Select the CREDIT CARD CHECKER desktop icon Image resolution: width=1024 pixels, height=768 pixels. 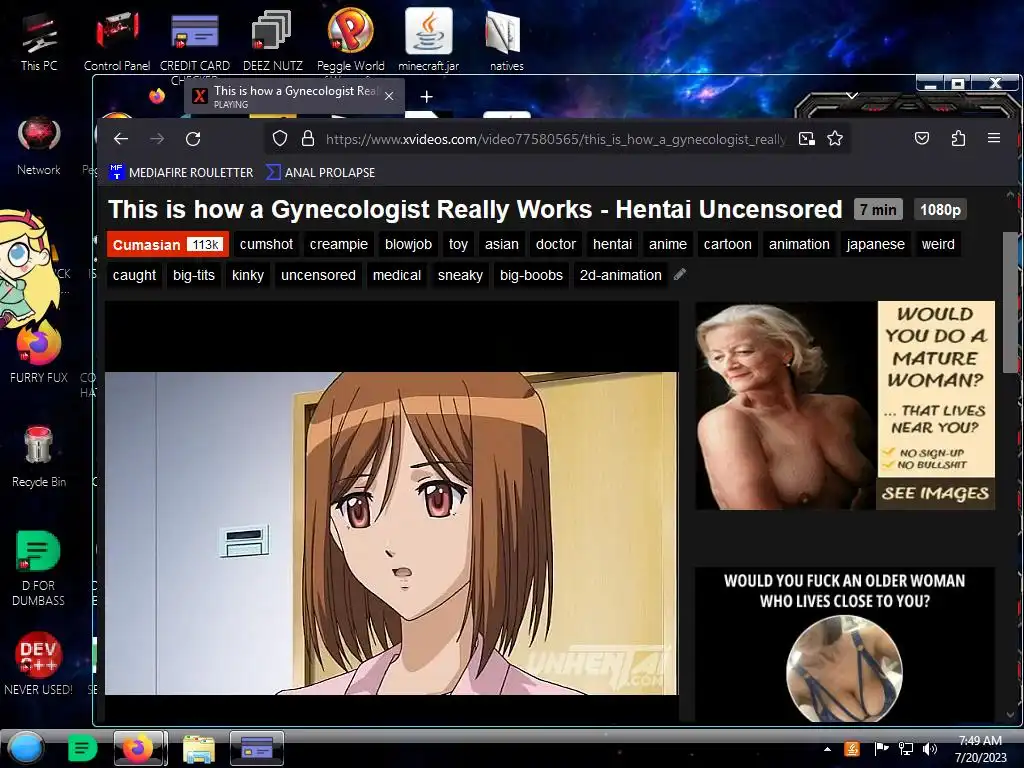click(x=195, y=46)
